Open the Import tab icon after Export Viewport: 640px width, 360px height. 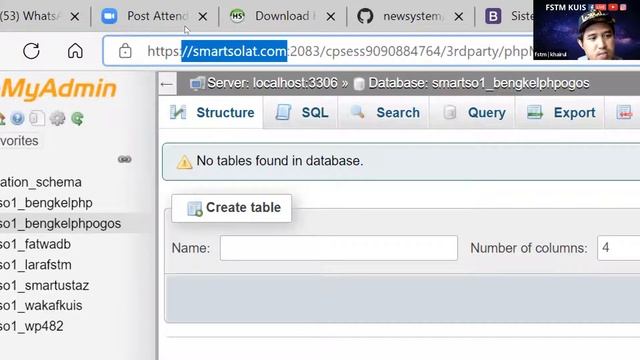point(624,113)
